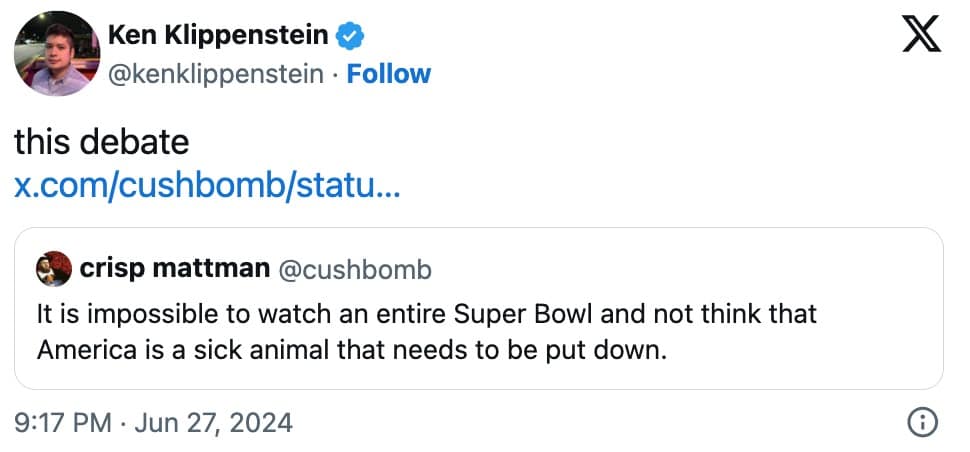Click the X logo in the top corner
This screenshot has height=452, width=970.
[x=922, y=37]
